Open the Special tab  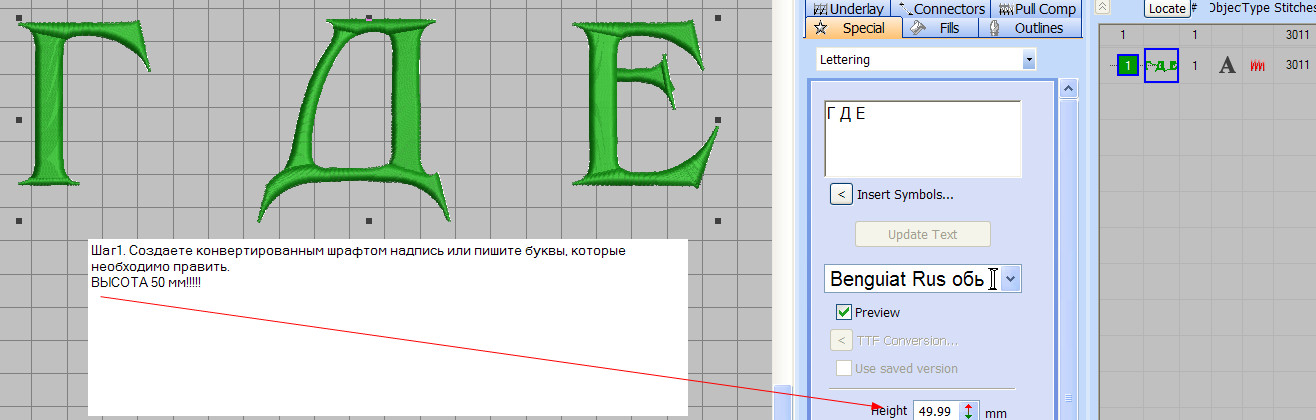coord(853,28)
